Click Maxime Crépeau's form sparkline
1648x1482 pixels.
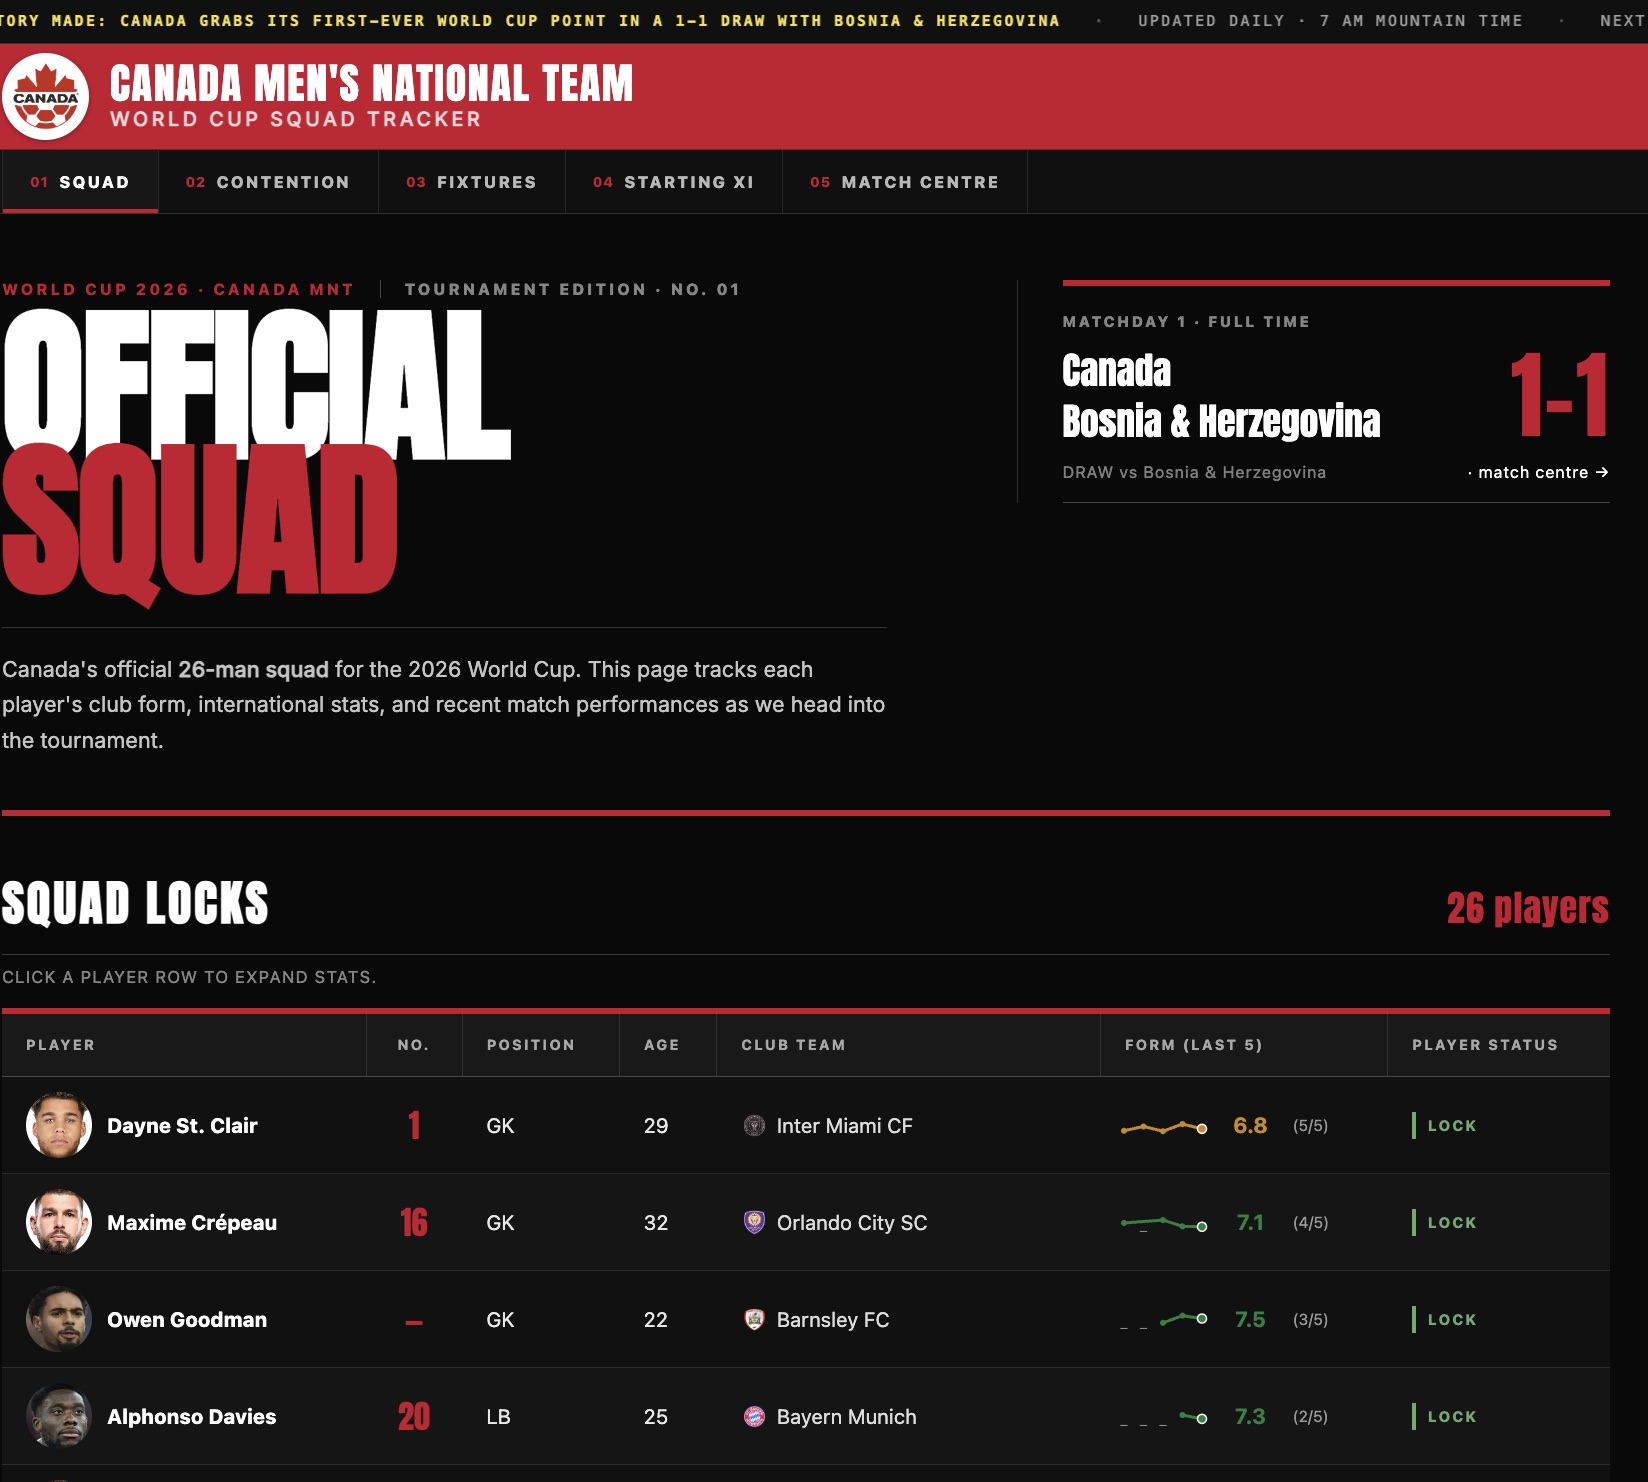pyautogui.click(x=1164, y=1223)
